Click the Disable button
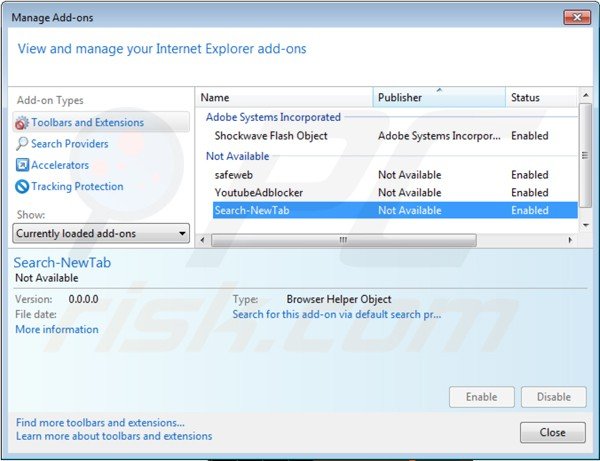 (x=553, y=397)
